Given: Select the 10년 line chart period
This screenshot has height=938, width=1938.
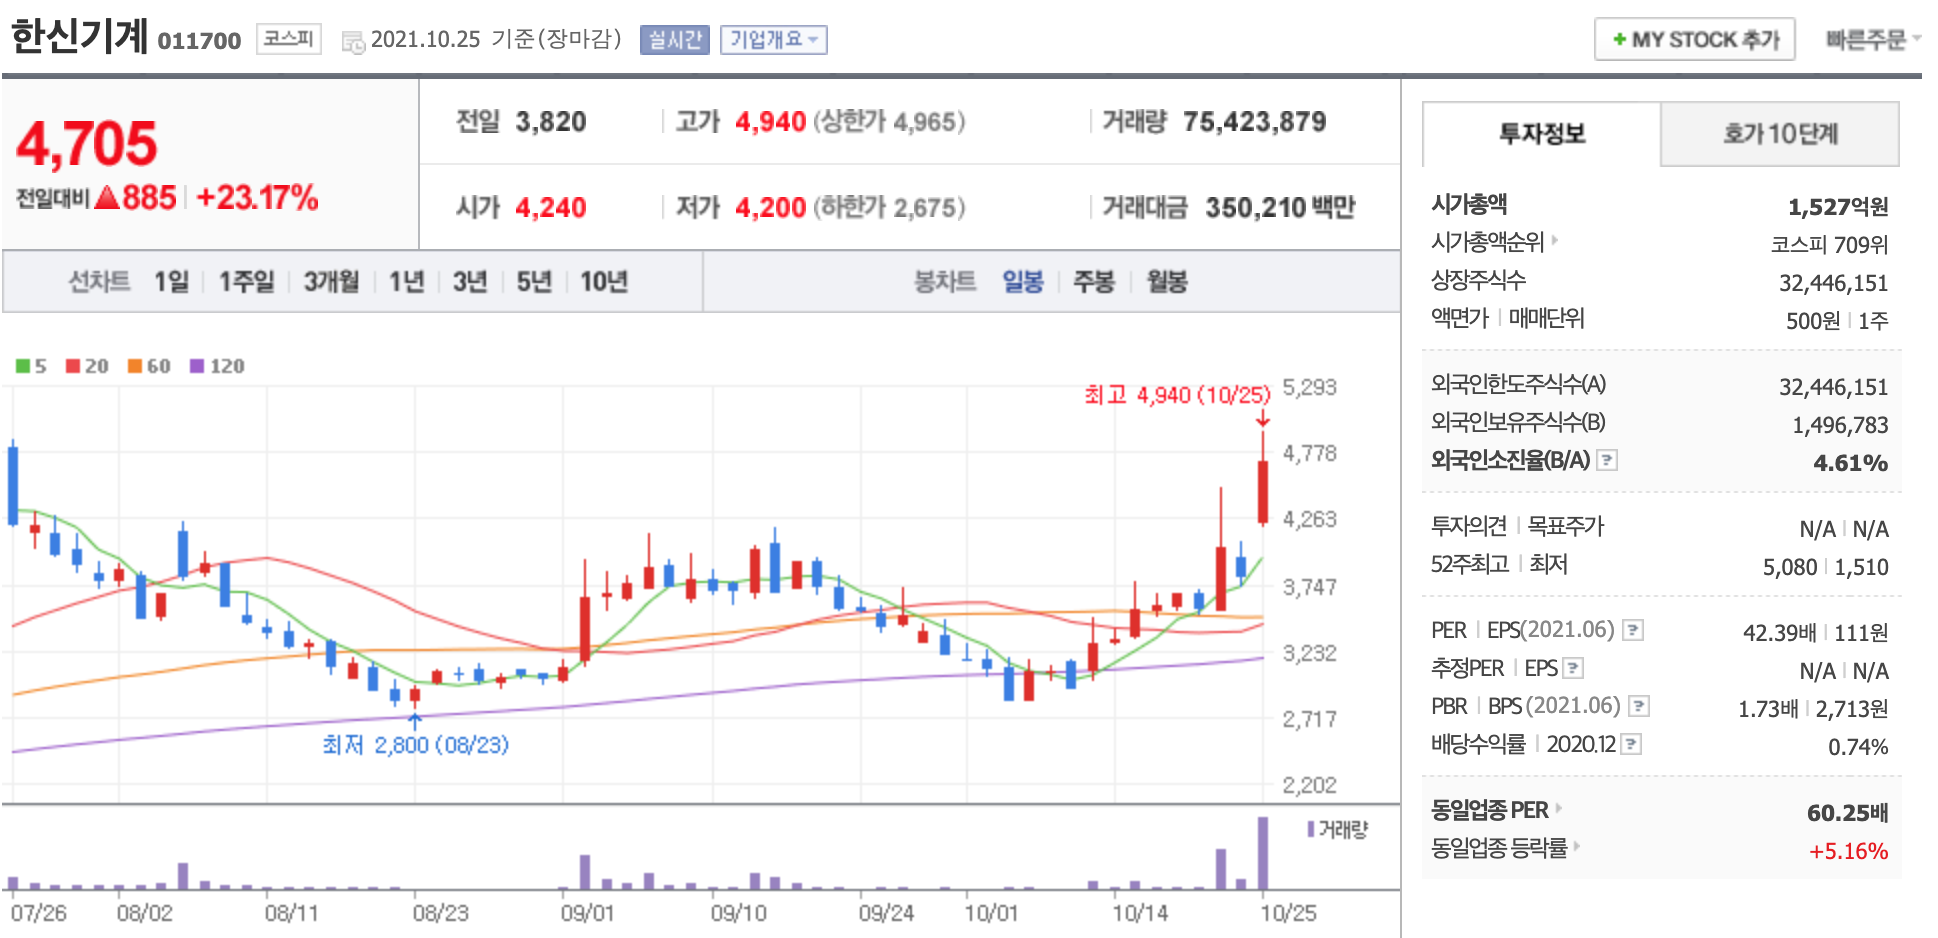Looking at the screenshot, I should click(x=604, y=282).
